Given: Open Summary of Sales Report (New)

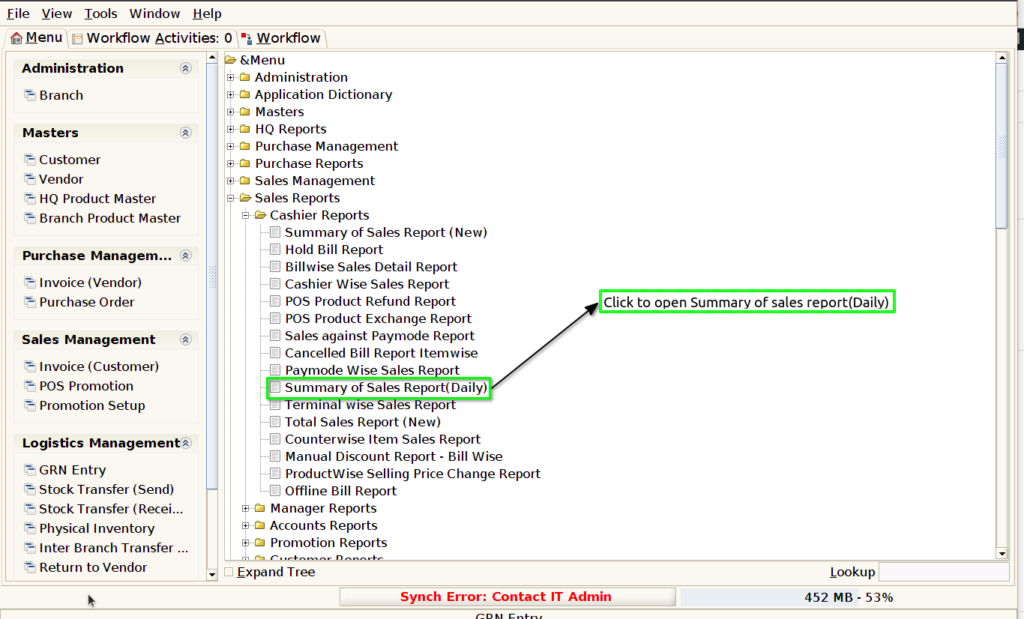Looking at the screenshot, I should [x=386, y=232].
